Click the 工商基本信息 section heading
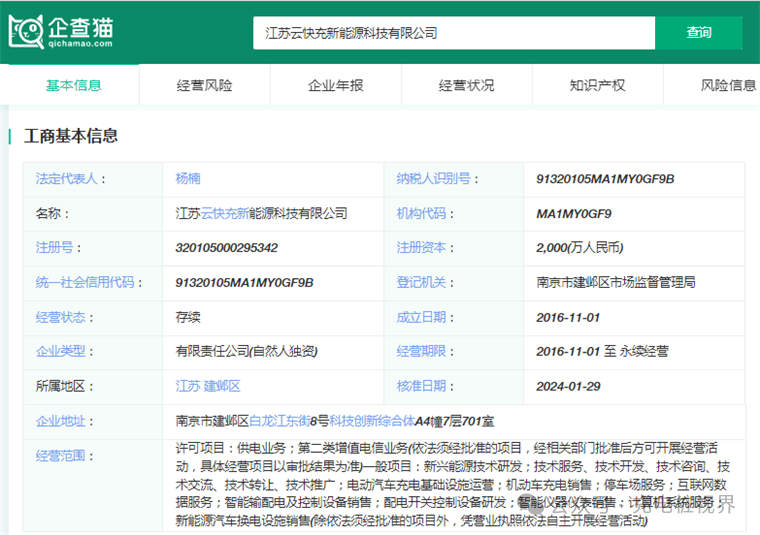Viewport: 760px width, 535px height. (x=71, y=136)
